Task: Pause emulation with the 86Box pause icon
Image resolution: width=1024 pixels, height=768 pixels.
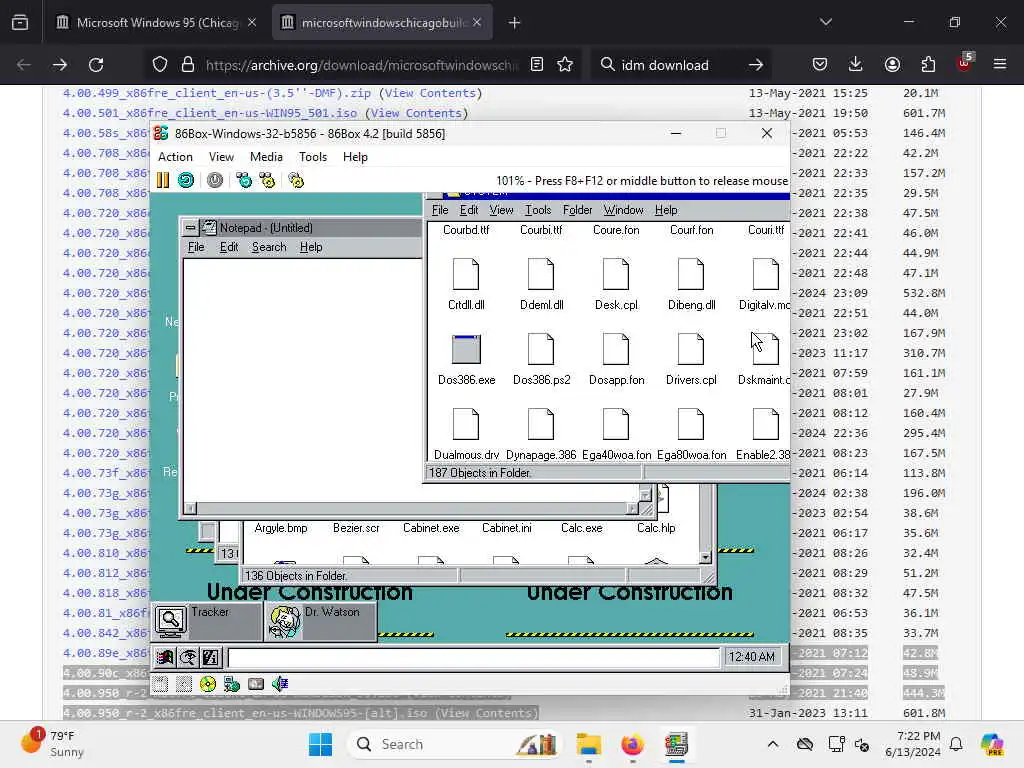Action: tap(163, 180)
